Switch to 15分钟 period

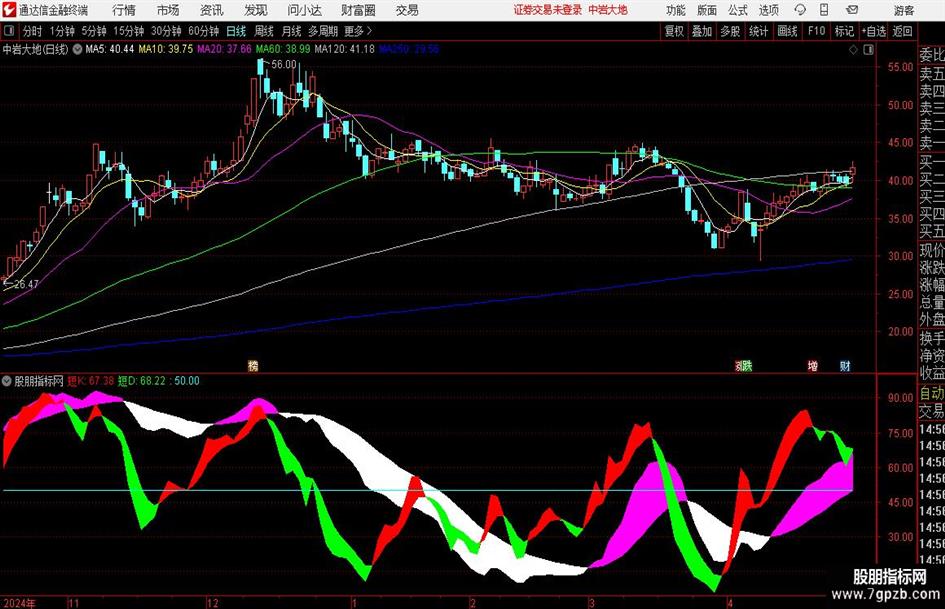click(129, 31)
